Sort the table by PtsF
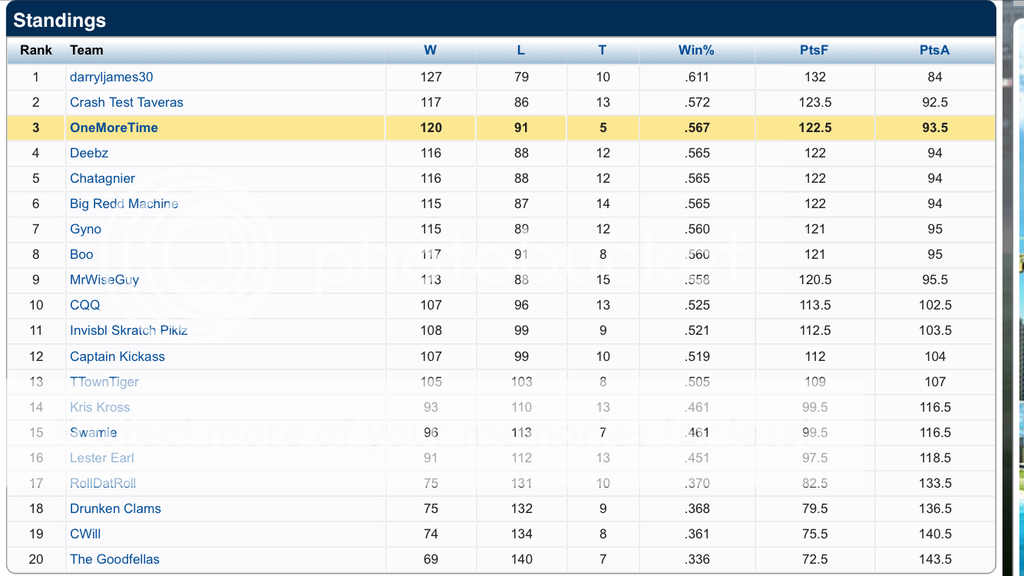The height and width of the screenshot is (576, 1024). (814, 50)
